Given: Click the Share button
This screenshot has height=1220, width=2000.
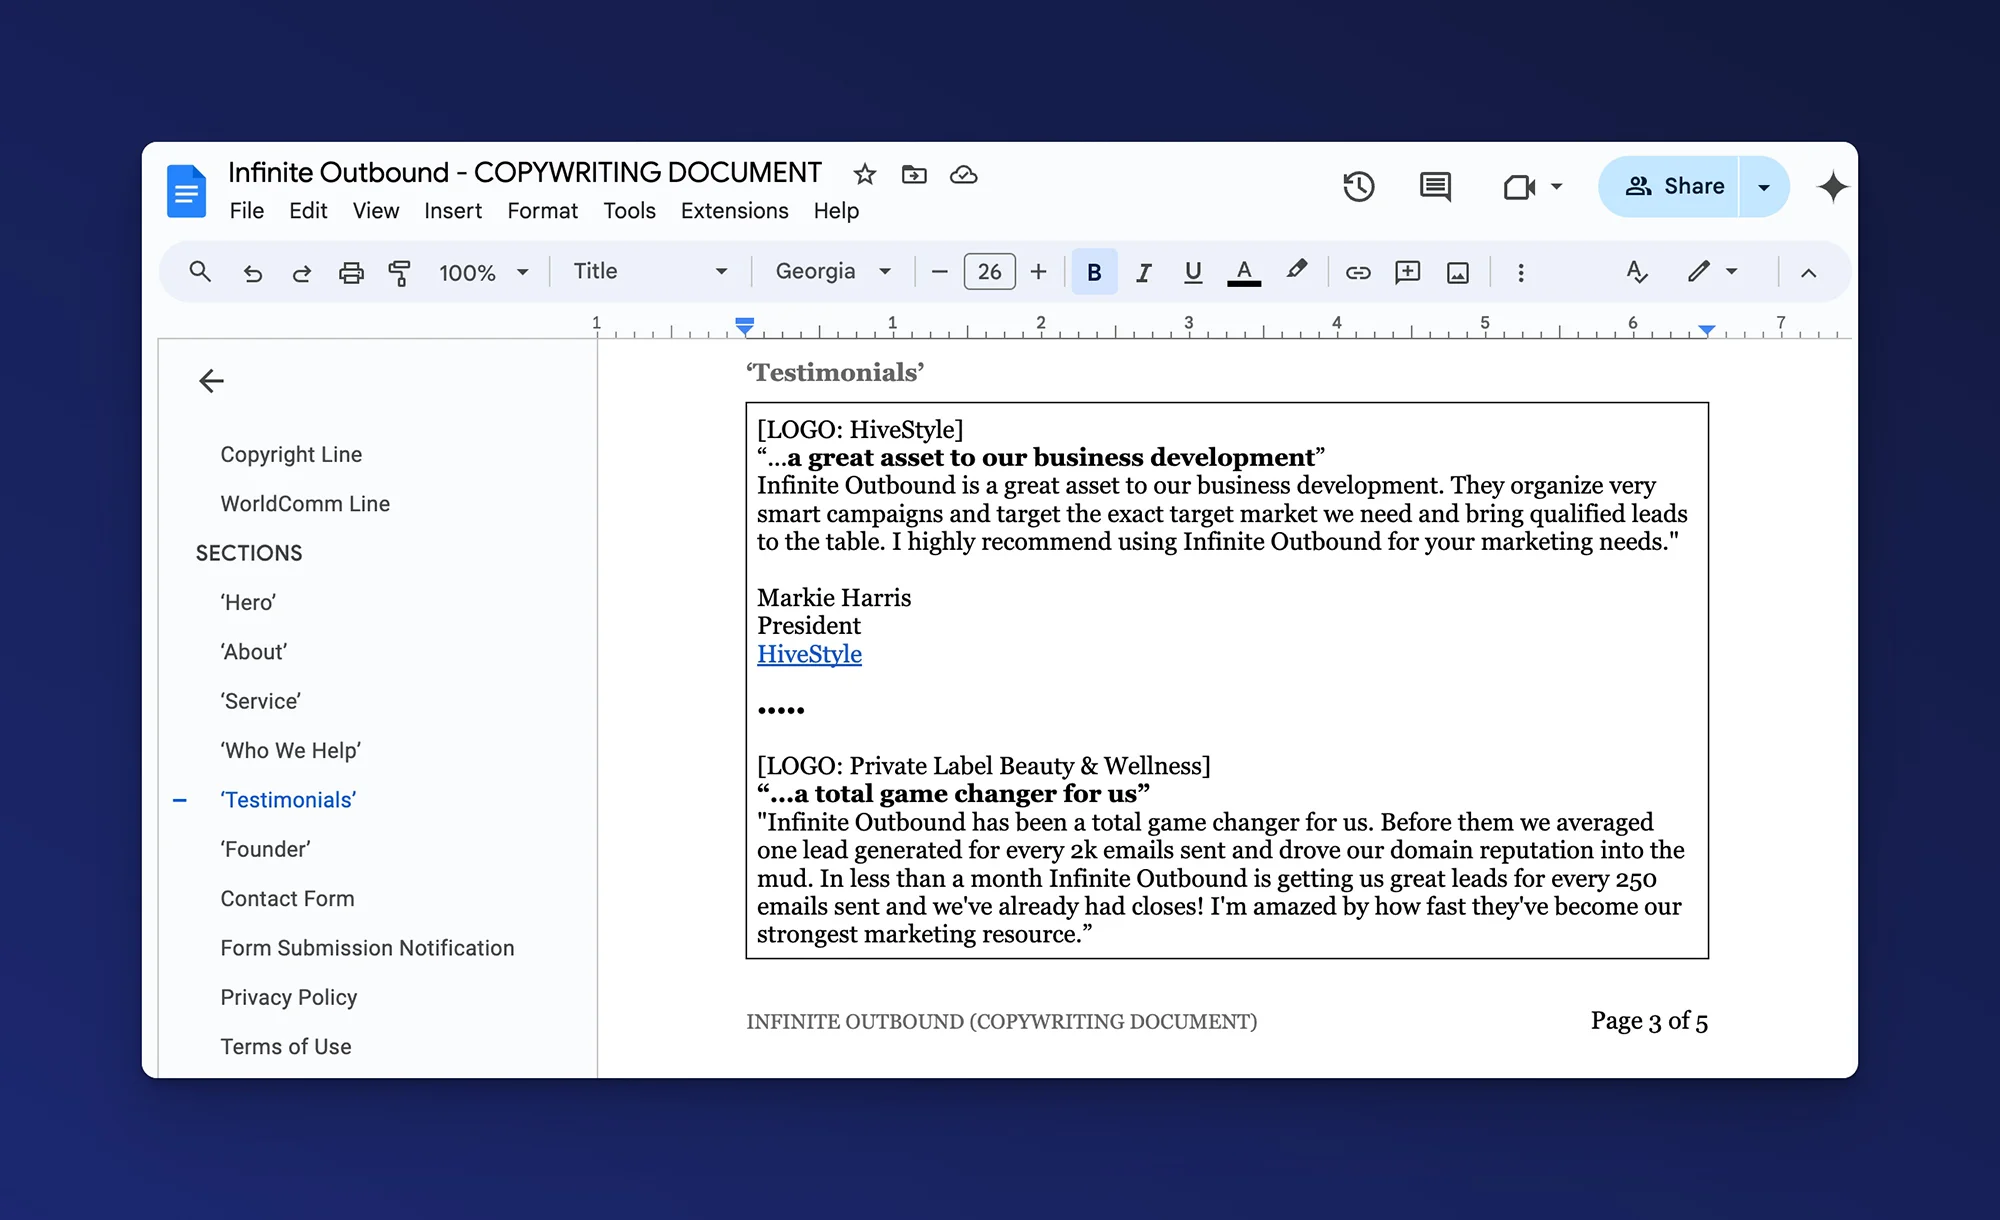Looking at the screenshot, I should (x=1669, y=187).
